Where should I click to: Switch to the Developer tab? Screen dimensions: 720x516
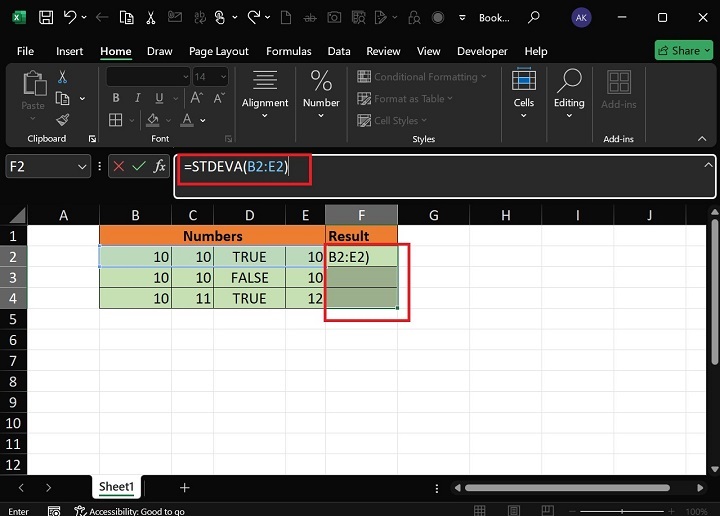click(x=482, y=51)
